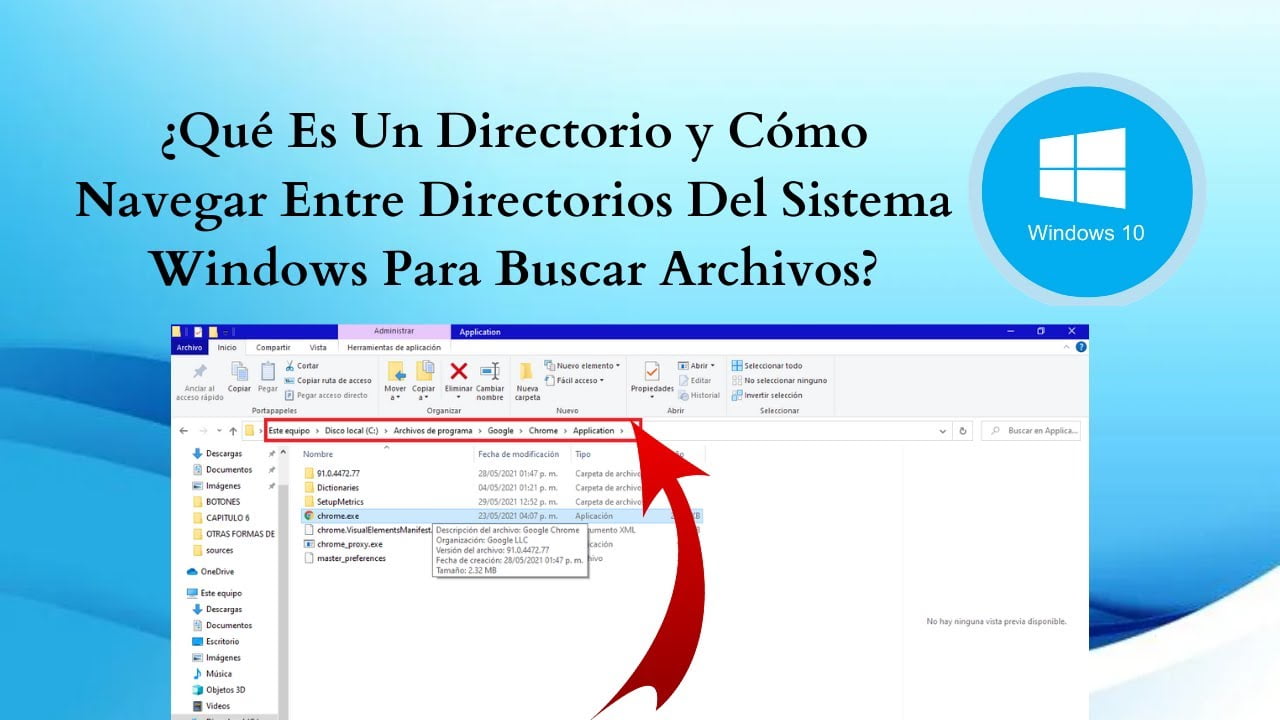Open the Archivo menu tab
The image size is (1280, 720).
189,347
